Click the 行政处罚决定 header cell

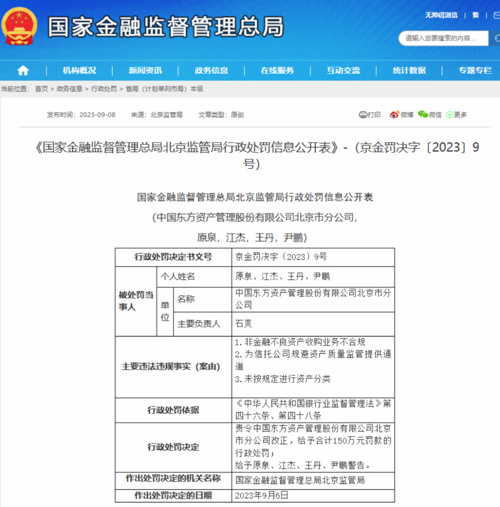pos(173,447)
